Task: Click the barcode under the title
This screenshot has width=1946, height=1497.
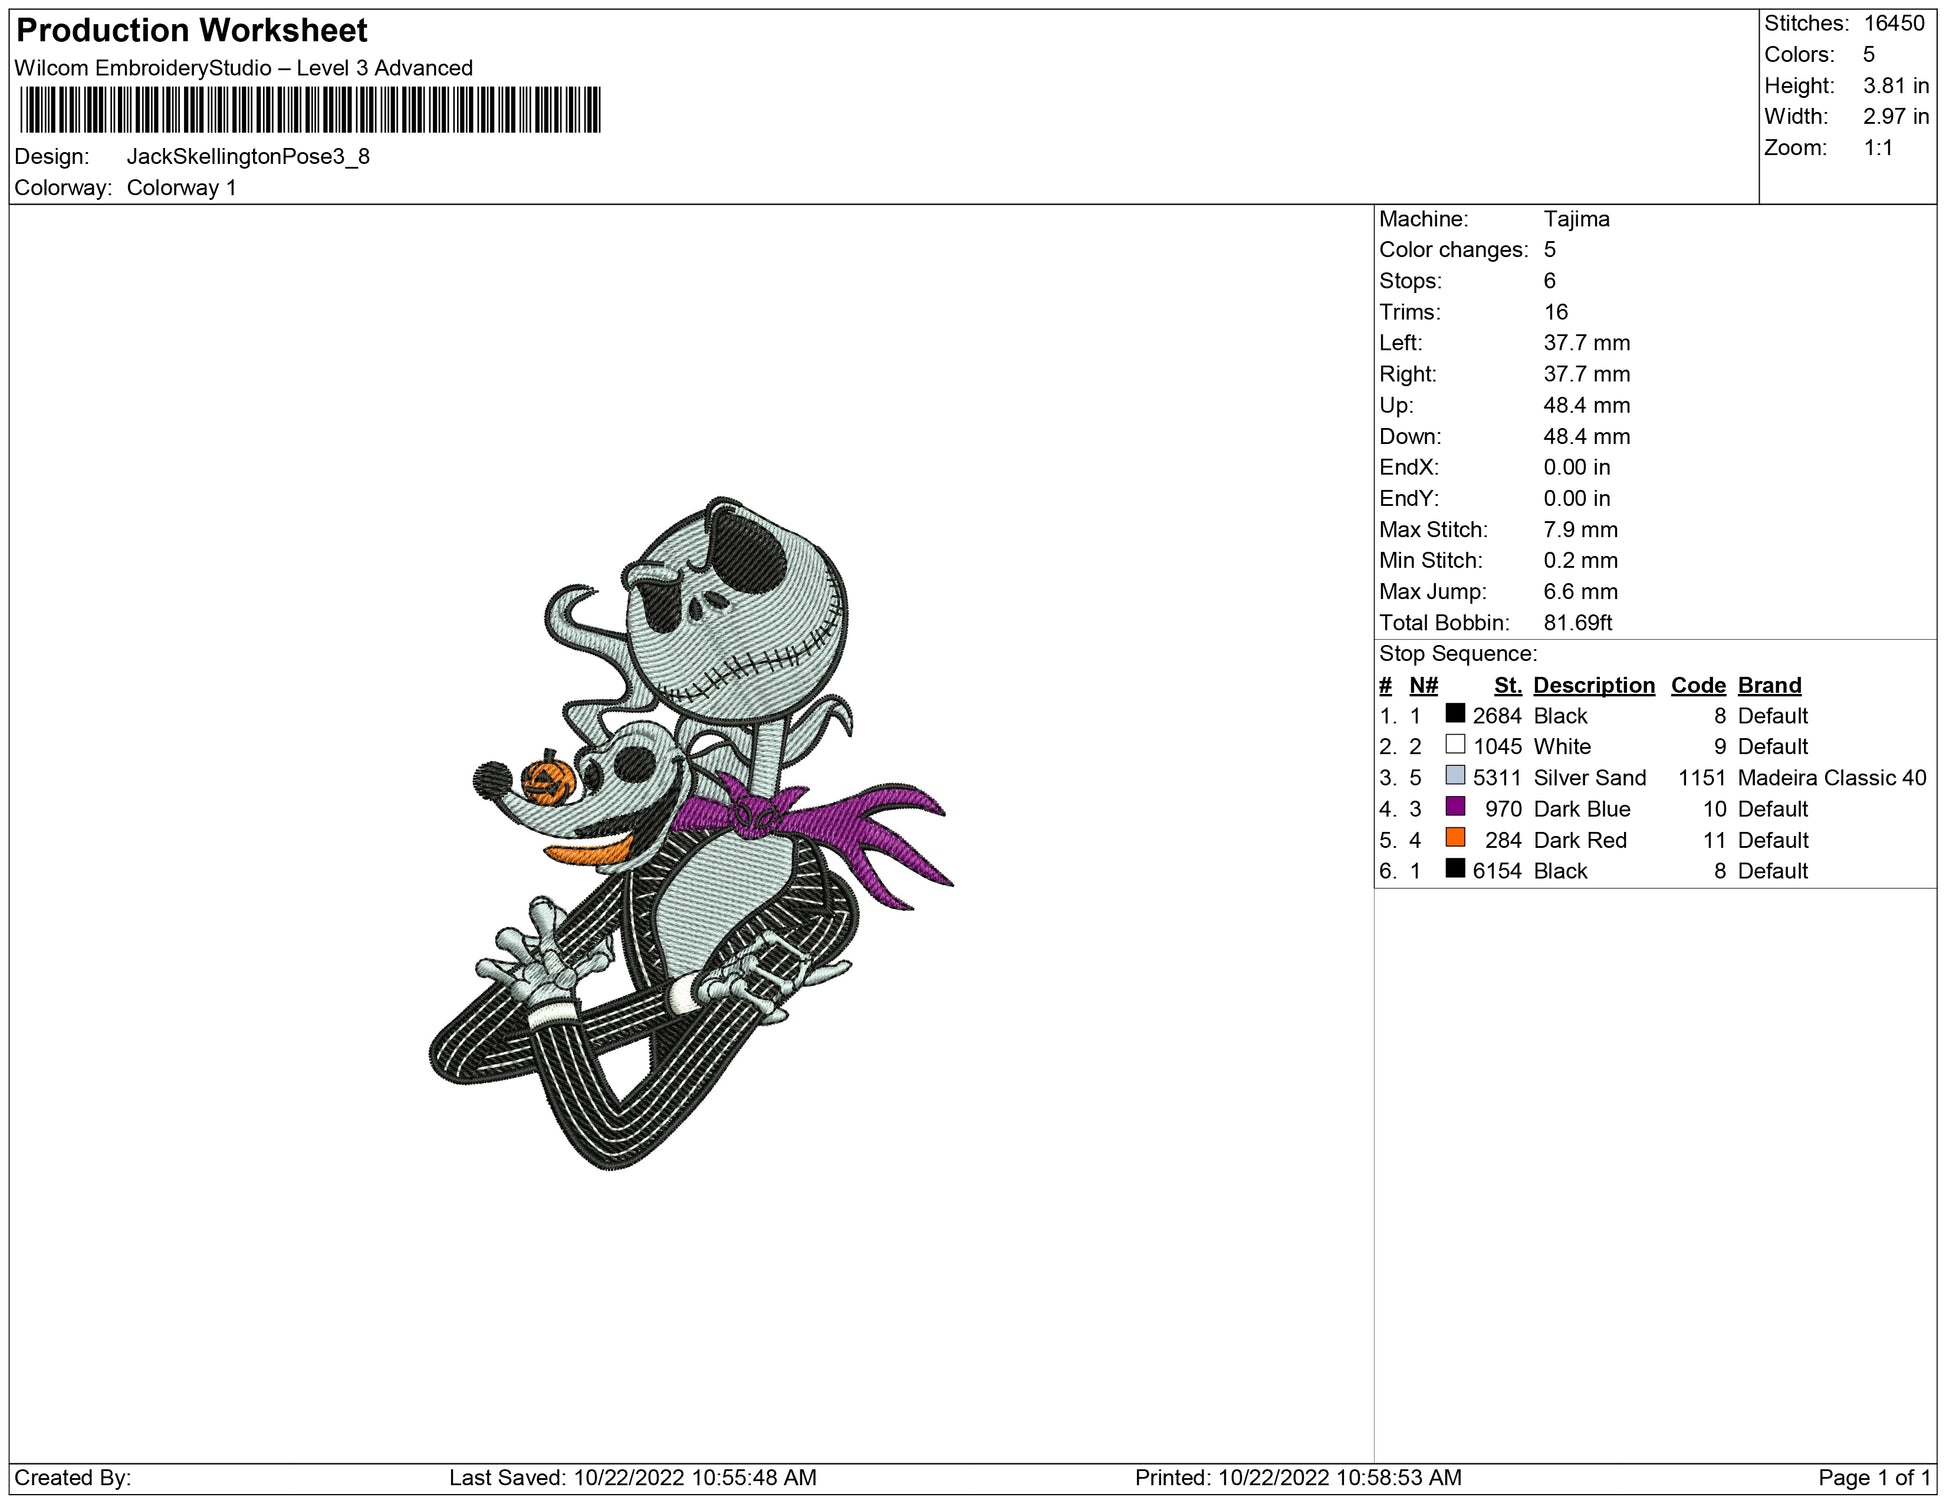Action: click(310, 110)
